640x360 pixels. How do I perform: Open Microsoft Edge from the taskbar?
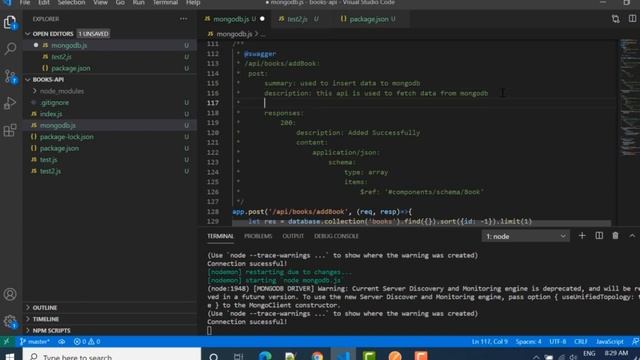click(x=265, y=356)
